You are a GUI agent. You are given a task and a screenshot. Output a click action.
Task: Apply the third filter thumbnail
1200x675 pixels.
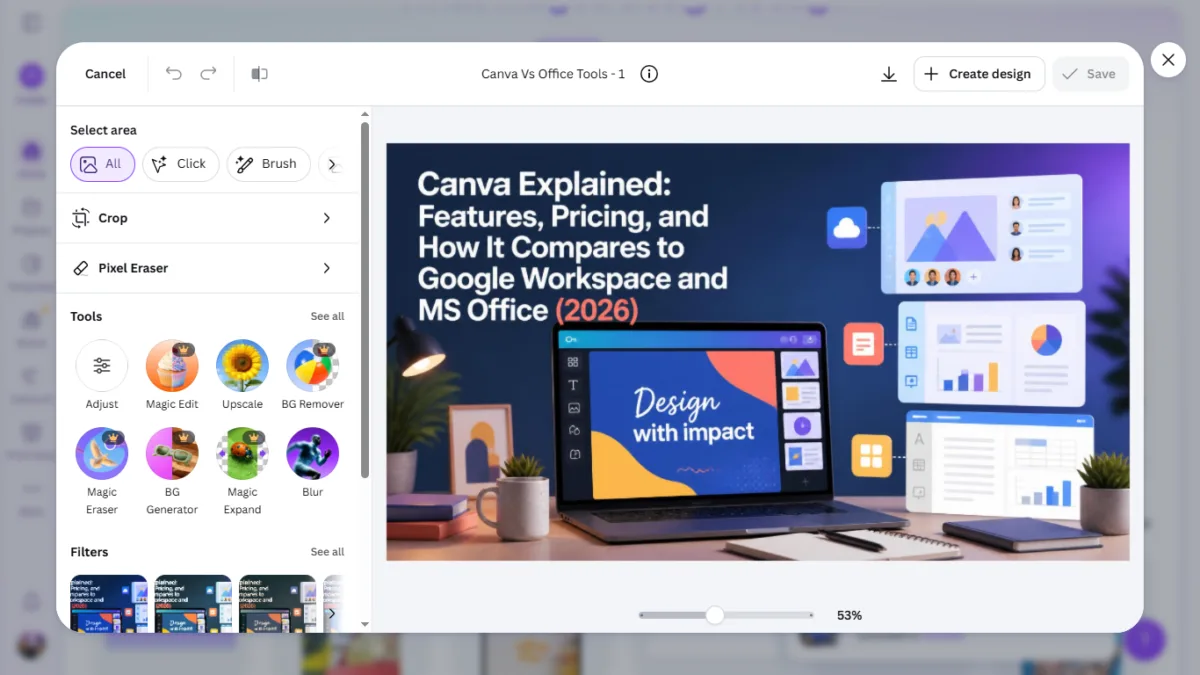[277, 603]
